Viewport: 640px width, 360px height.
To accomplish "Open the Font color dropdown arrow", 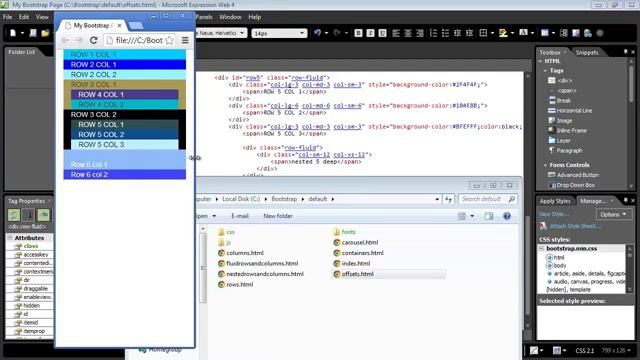I will [532, 33].
